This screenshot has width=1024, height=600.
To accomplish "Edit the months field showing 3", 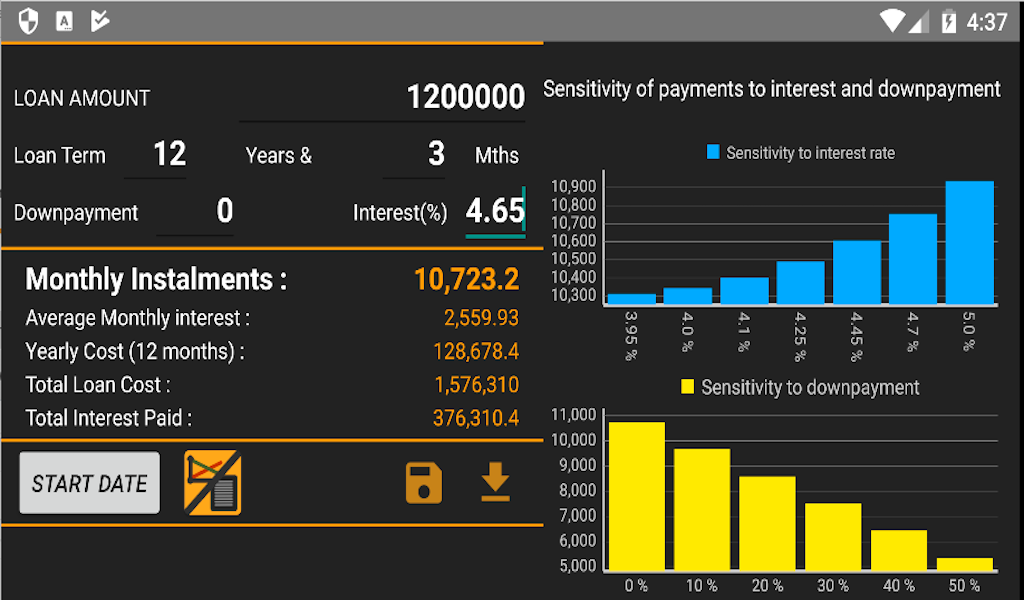I will (414, 154).
